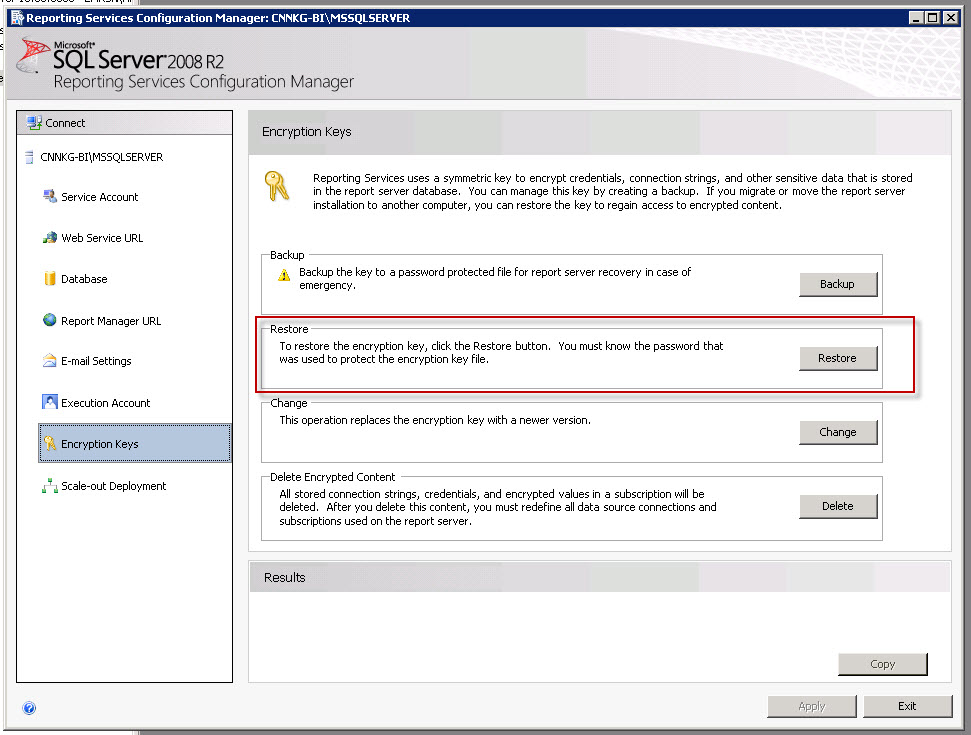Click the E-mail Settings envelope icon

click(50, 360)
